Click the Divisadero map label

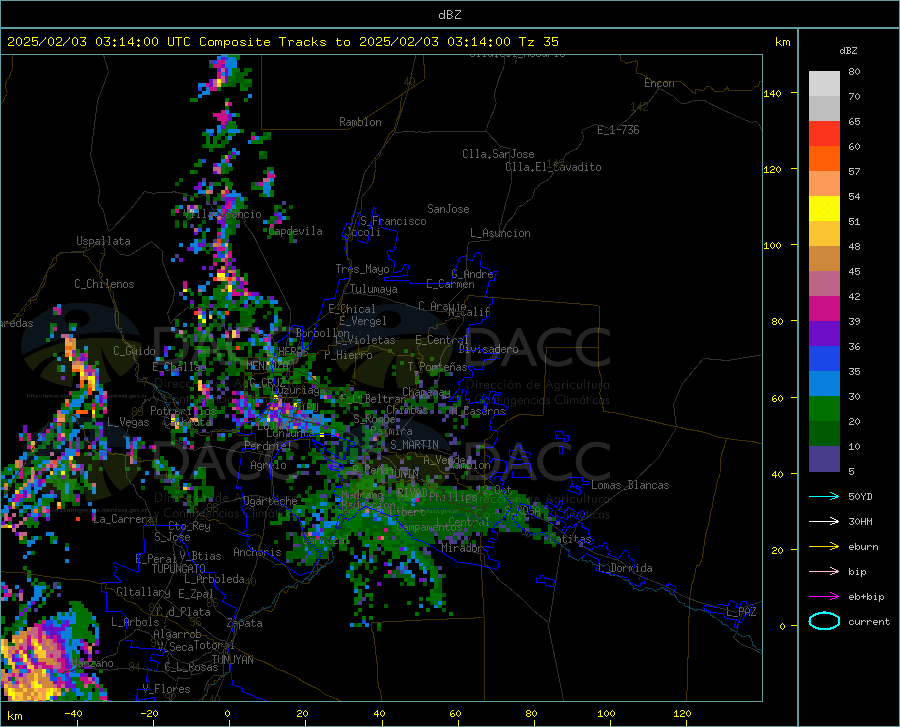click(488, 349)
